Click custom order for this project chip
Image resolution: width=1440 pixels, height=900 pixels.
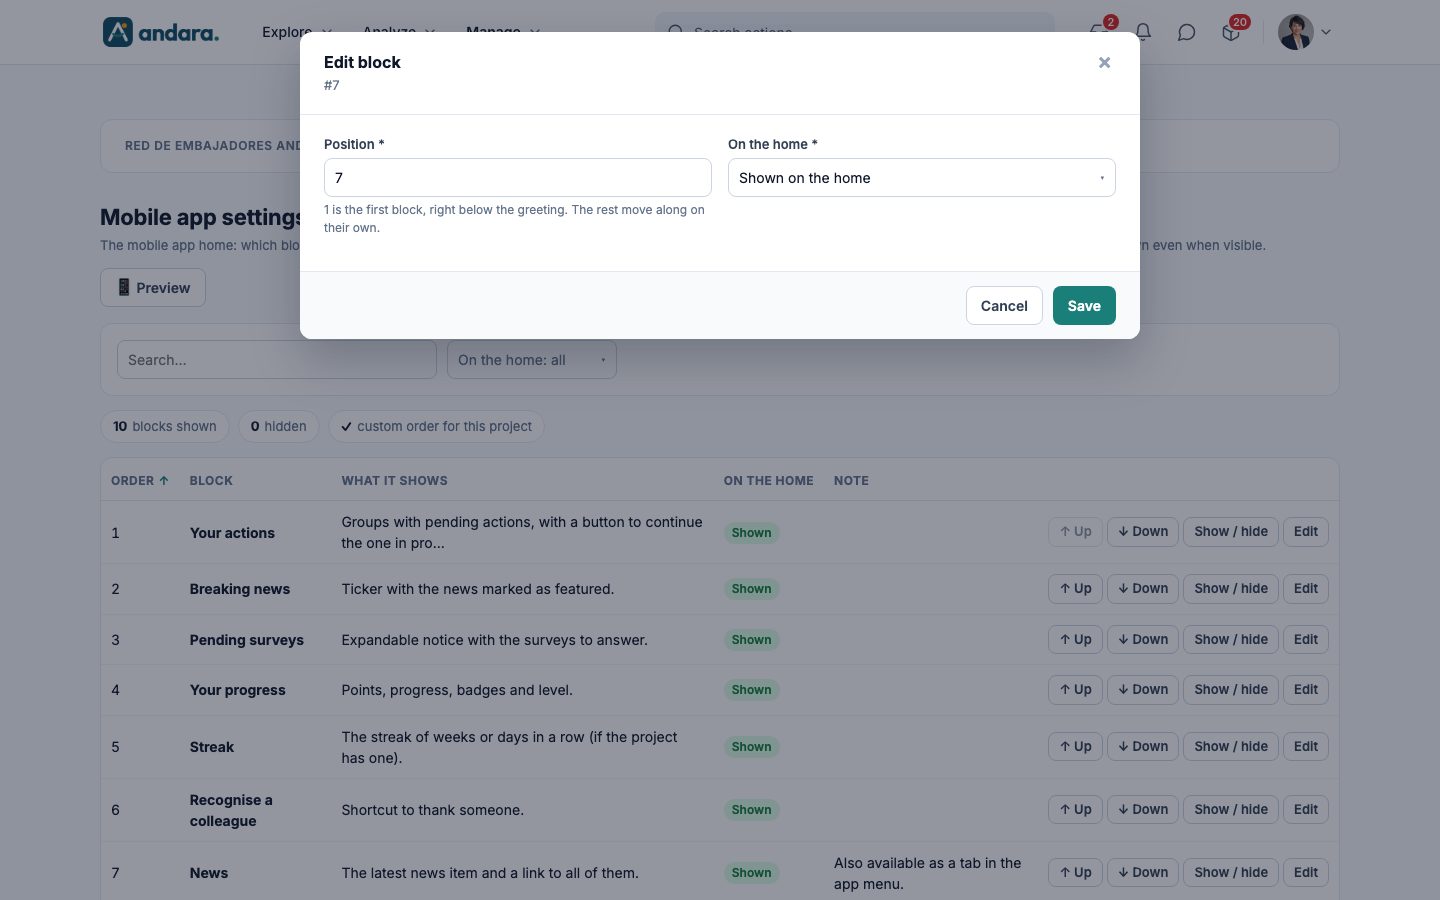436,427
